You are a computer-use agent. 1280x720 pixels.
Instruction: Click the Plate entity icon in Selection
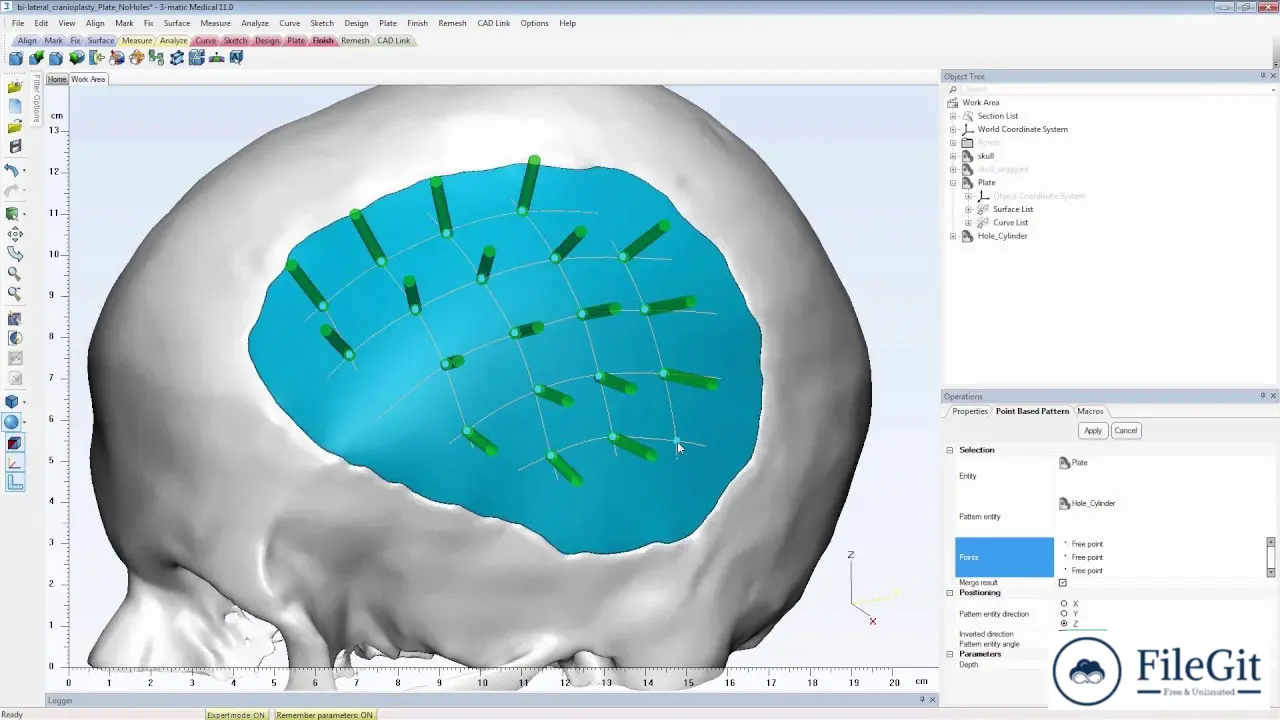(1064, 463)
